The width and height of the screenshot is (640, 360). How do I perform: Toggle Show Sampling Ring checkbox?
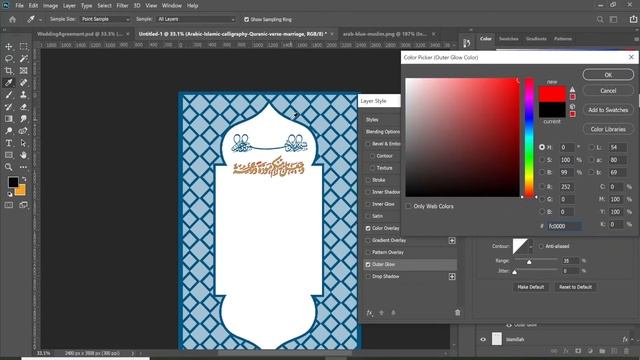click(x=246, y=19)
